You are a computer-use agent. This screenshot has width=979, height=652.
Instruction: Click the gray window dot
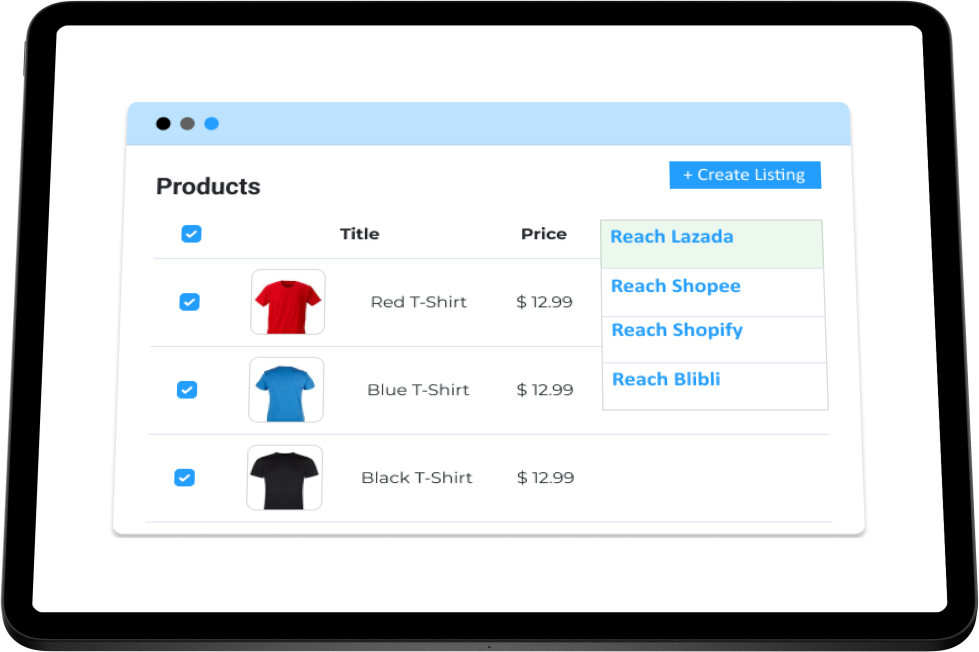(187, 124)
